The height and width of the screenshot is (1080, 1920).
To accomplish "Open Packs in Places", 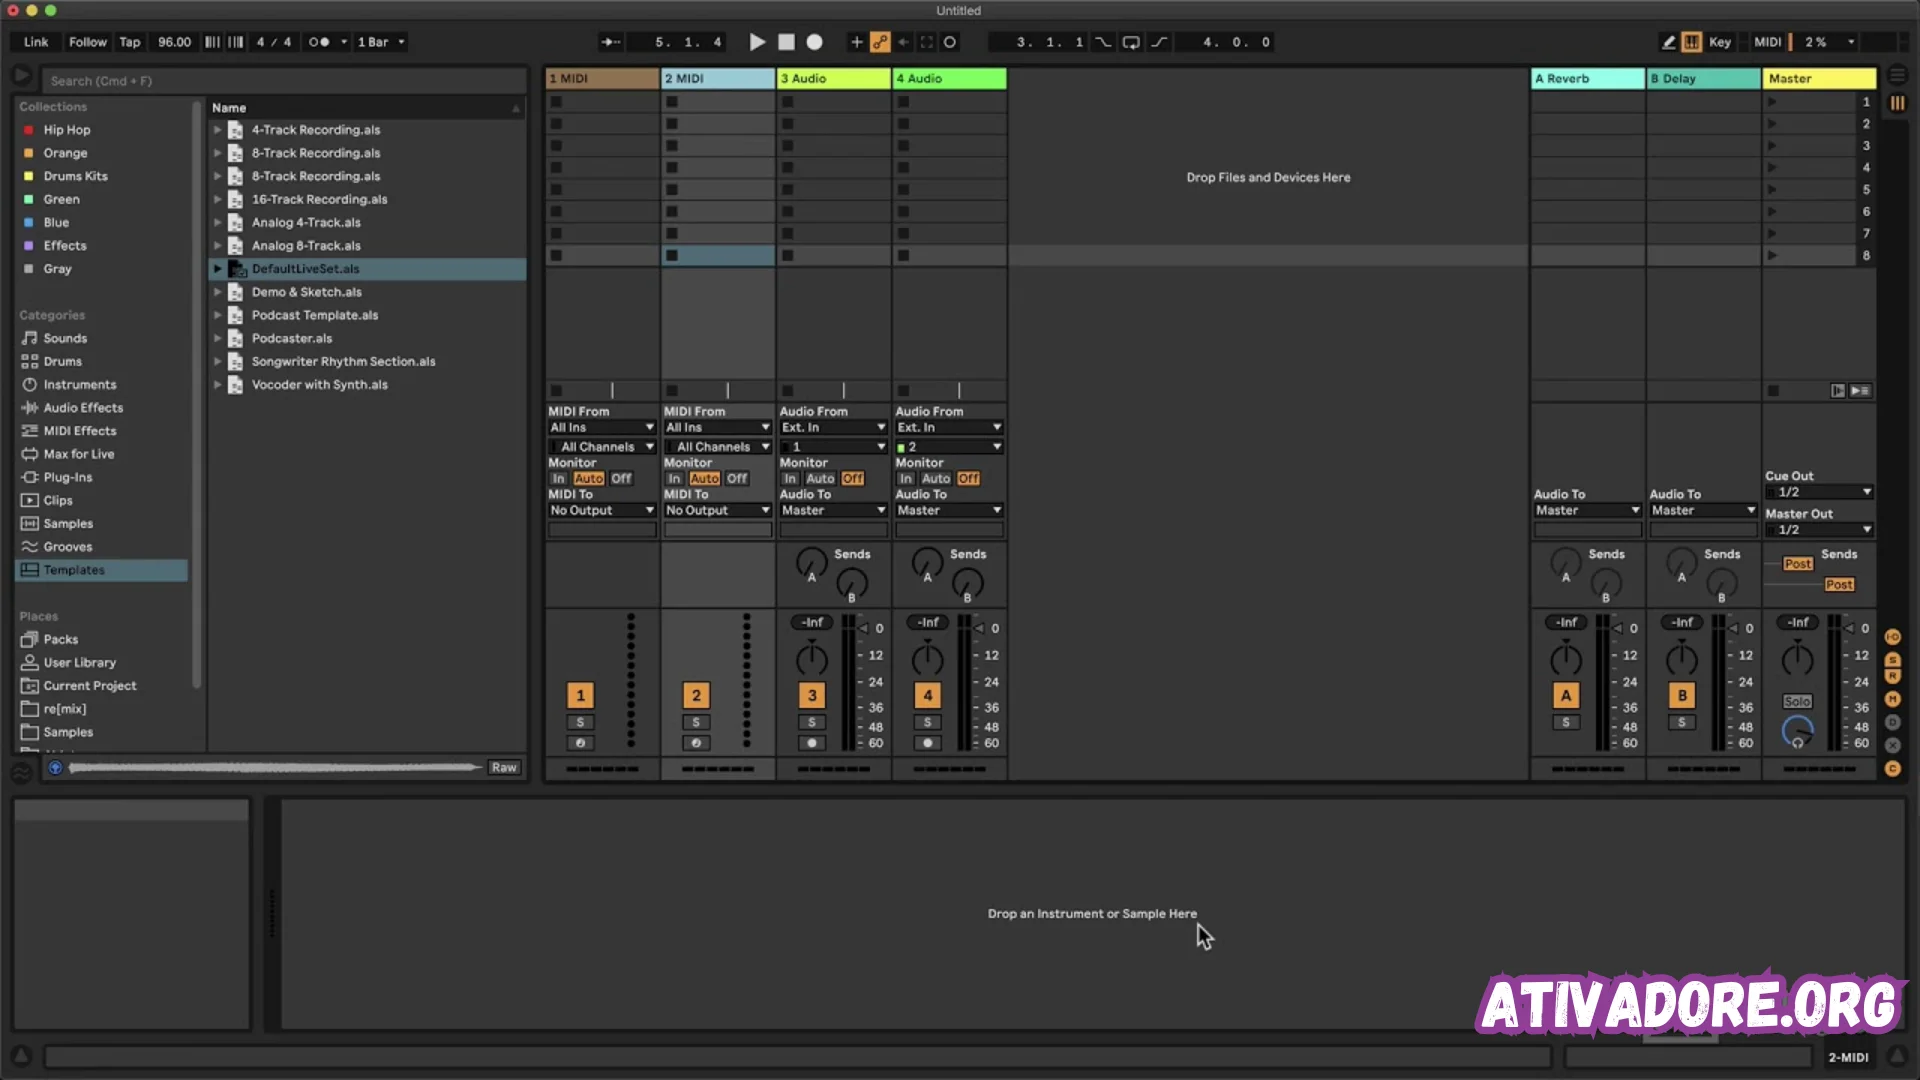I will click(61, 640).
